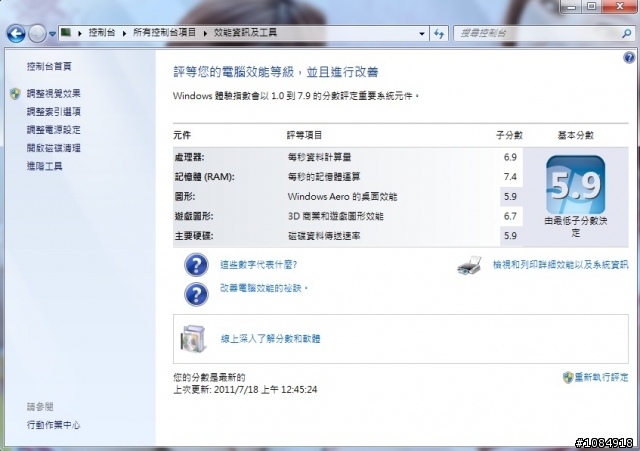Click the 6.9 processor subscore
Viewport: 640px width, 451px height.
pyautogui.click(x=510, y=157)
